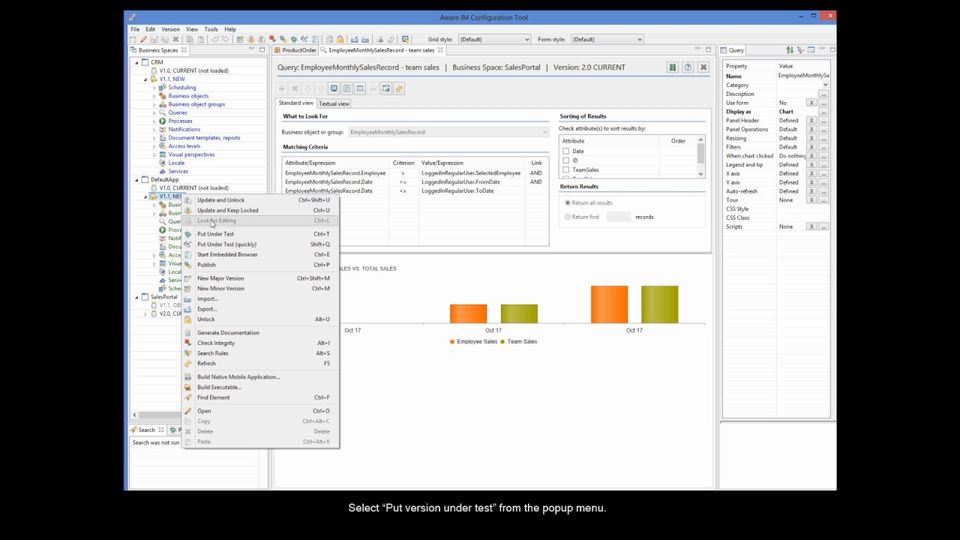This screenshot has height=540, width=960.
Task: Click the question mark help icon in query header
Action: coord(688,67)
